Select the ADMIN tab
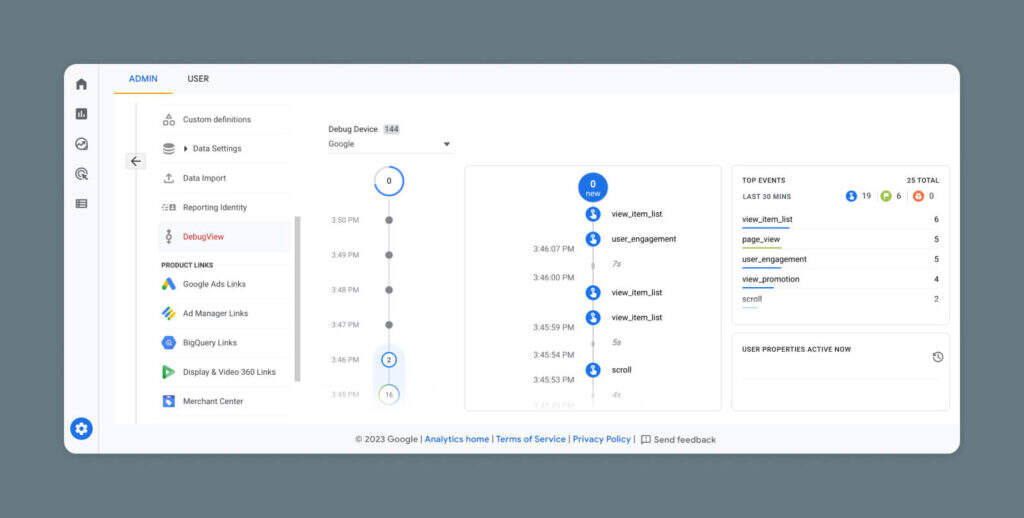1024x518 pixels. click(143, 79)
